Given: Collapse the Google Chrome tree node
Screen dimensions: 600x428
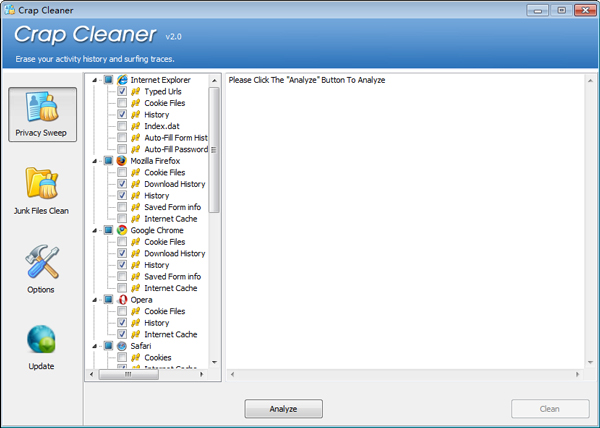Looking at the screenshot, I should coord(95,230).
